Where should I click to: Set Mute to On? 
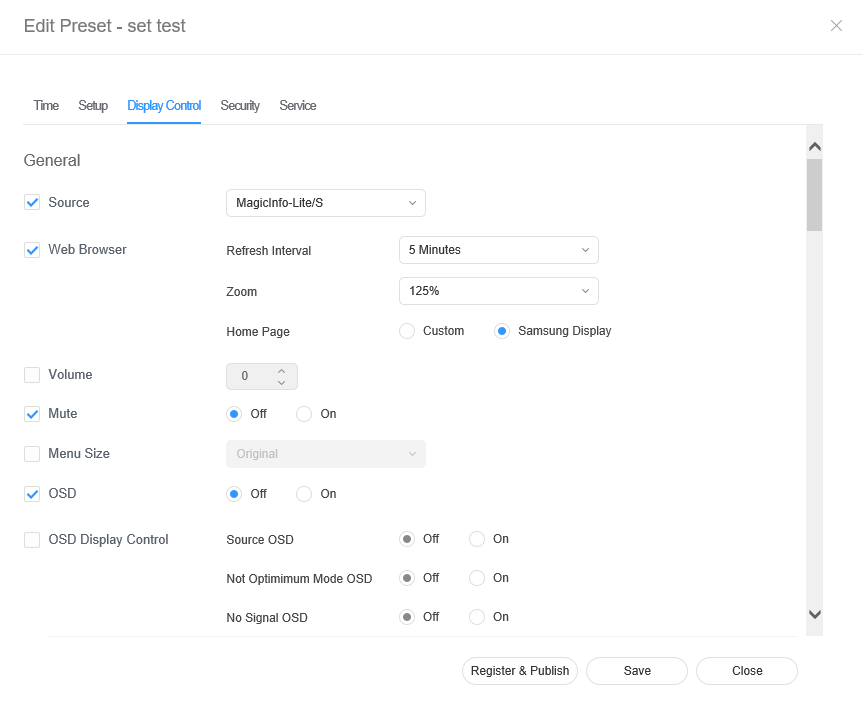click(305, 414)
